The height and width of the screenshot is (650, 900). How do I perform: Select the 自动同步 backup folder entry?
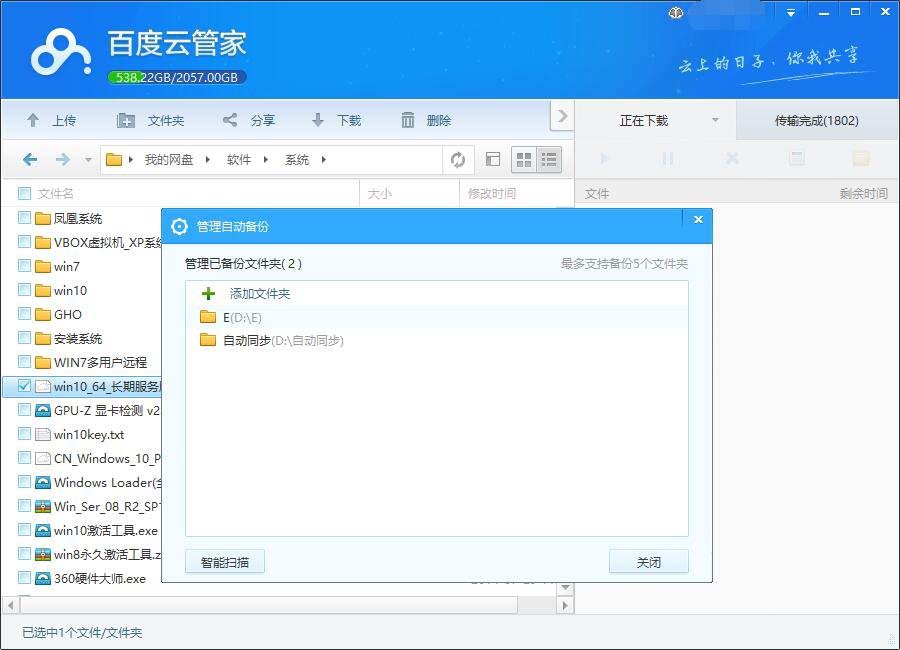436,341
